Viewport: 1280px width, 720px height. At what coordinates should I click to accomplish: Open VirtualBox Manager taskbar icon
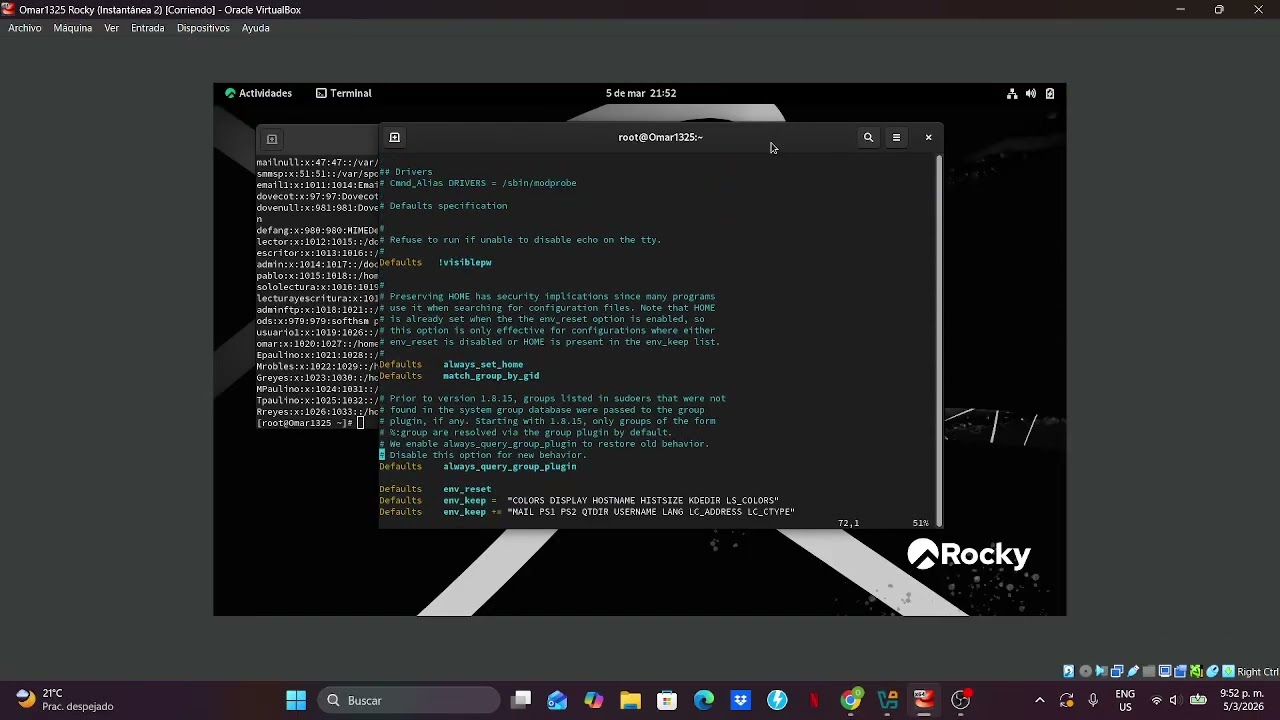887,700
